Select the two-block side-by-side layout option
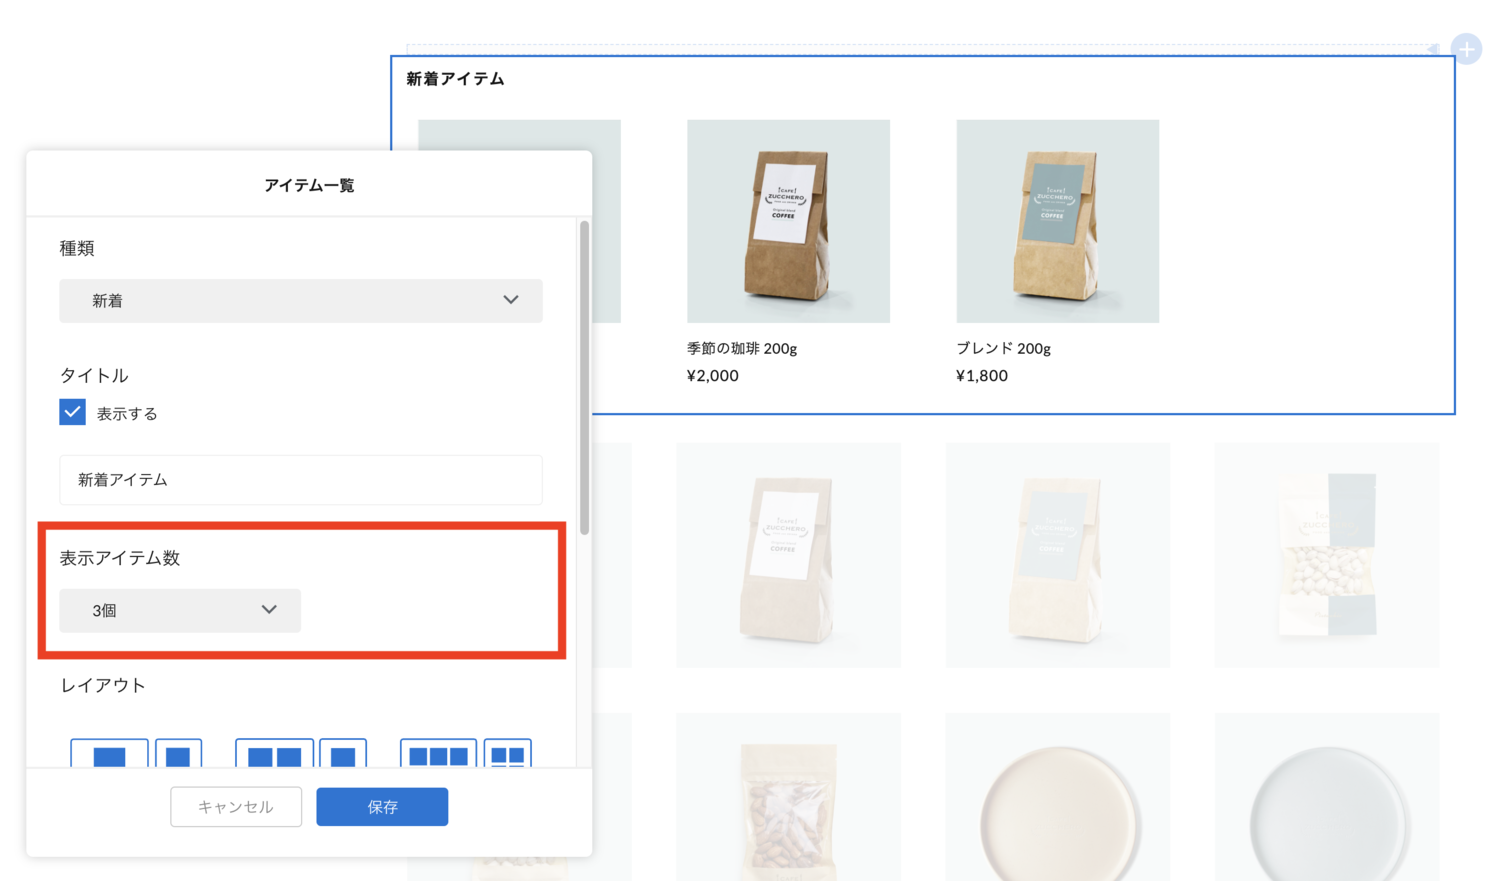This screenshot has width=1500, height=881. coord(274,754)
